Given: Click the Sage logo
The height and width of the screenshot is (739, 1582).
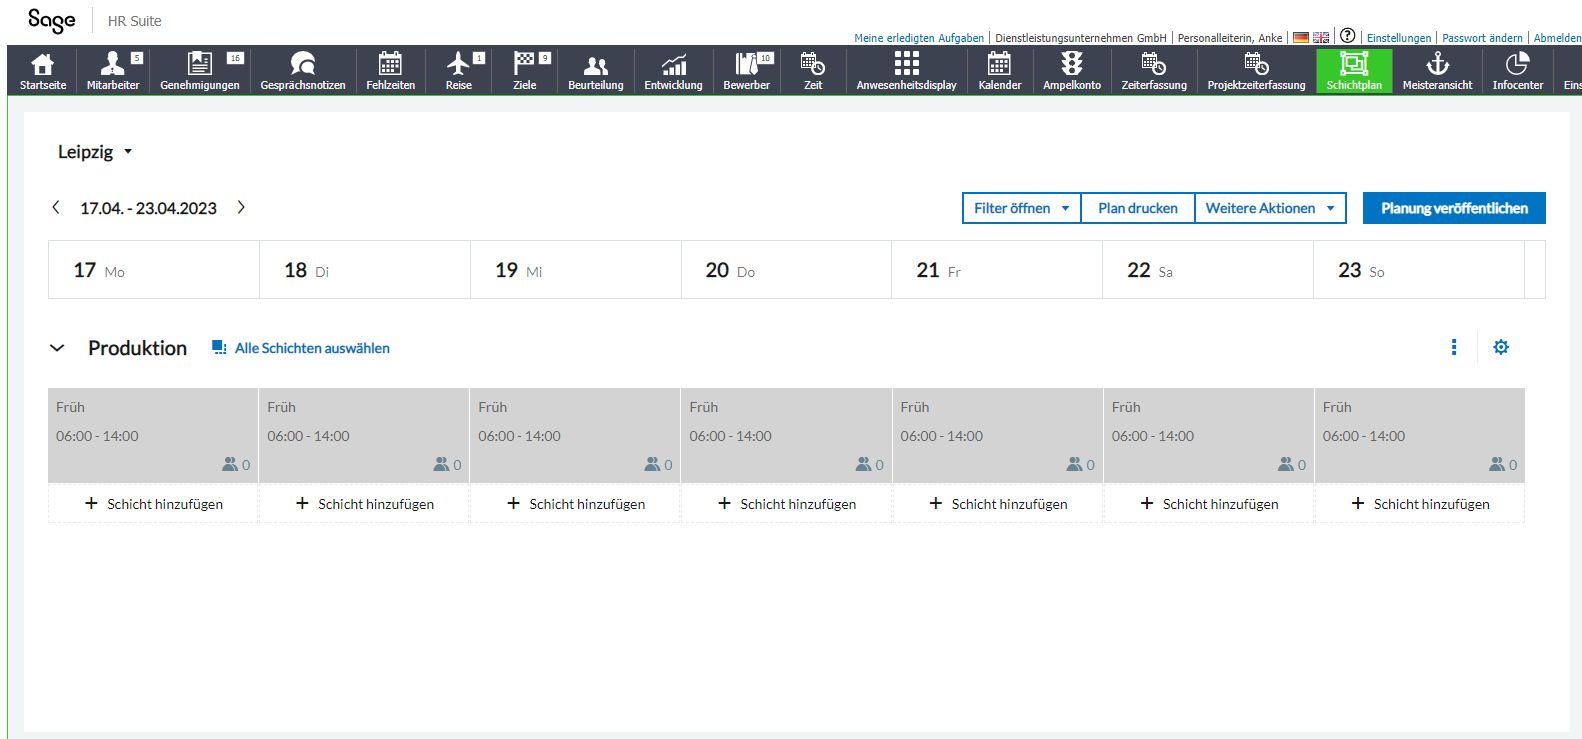Looking at the screenshot, I should pyautogui.click(x=52, y=21).
